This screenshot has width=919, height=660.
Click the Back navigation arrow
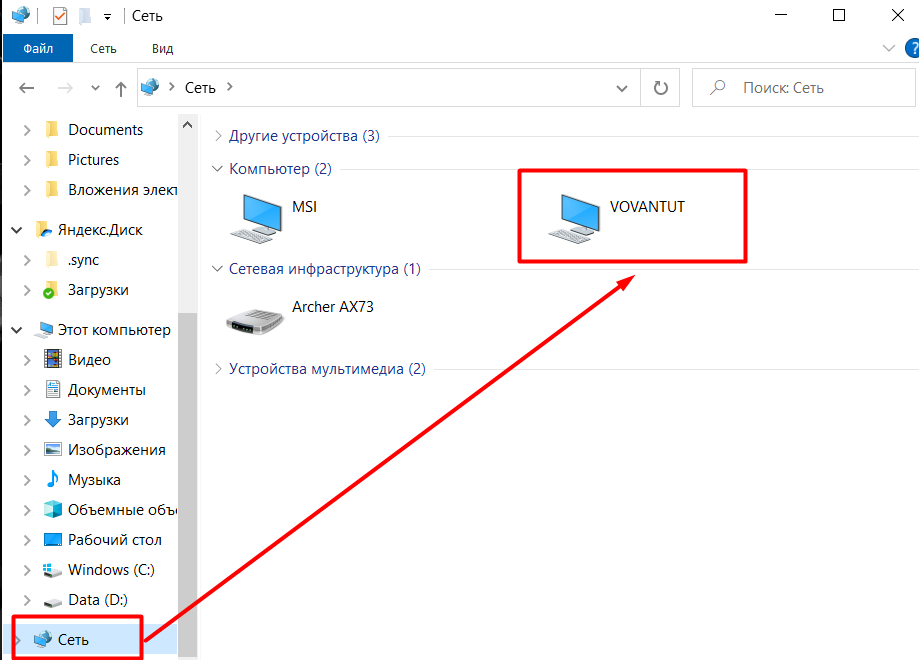point(27,87)
